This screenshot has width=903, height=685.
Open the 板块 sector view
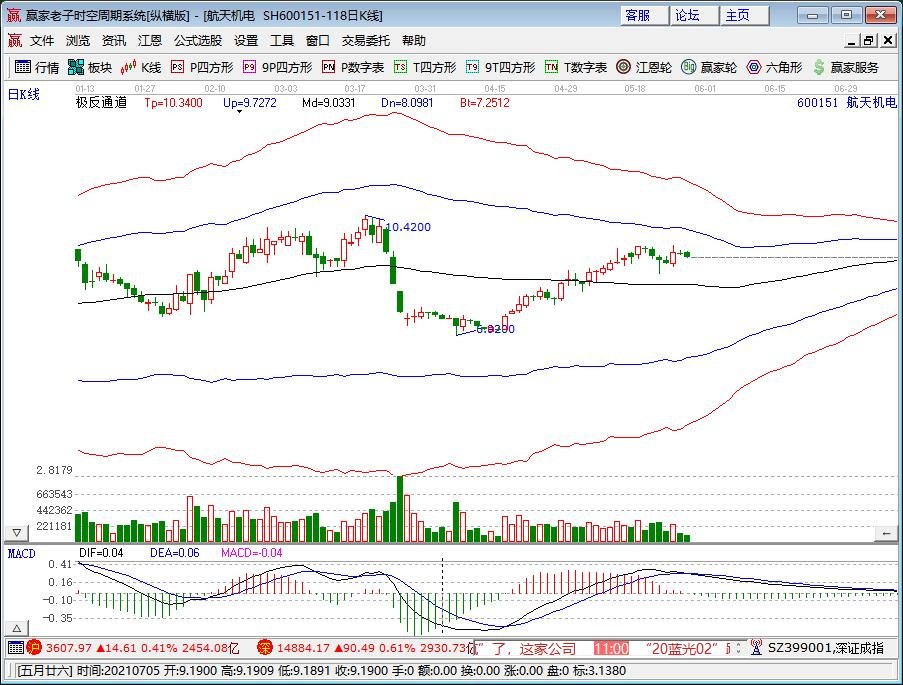click(89, 67)
